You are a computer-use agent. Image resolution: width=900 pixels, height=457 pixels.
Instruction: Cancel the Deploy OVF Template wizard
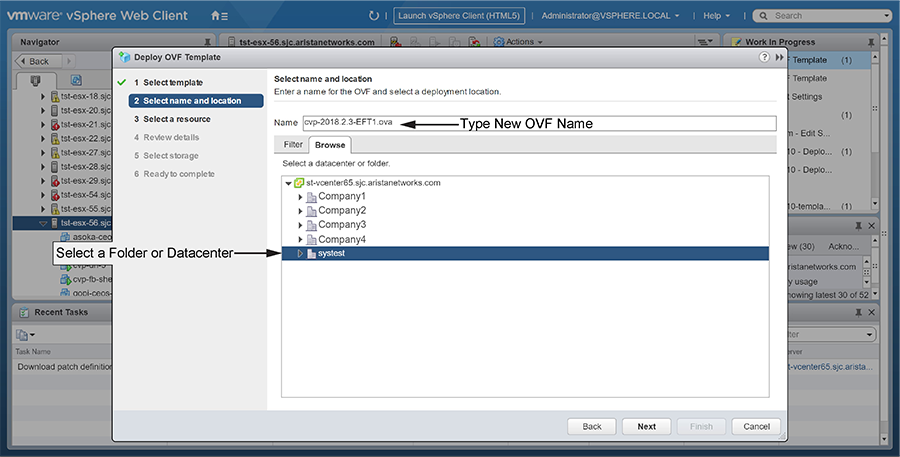(x=757, y=427)
